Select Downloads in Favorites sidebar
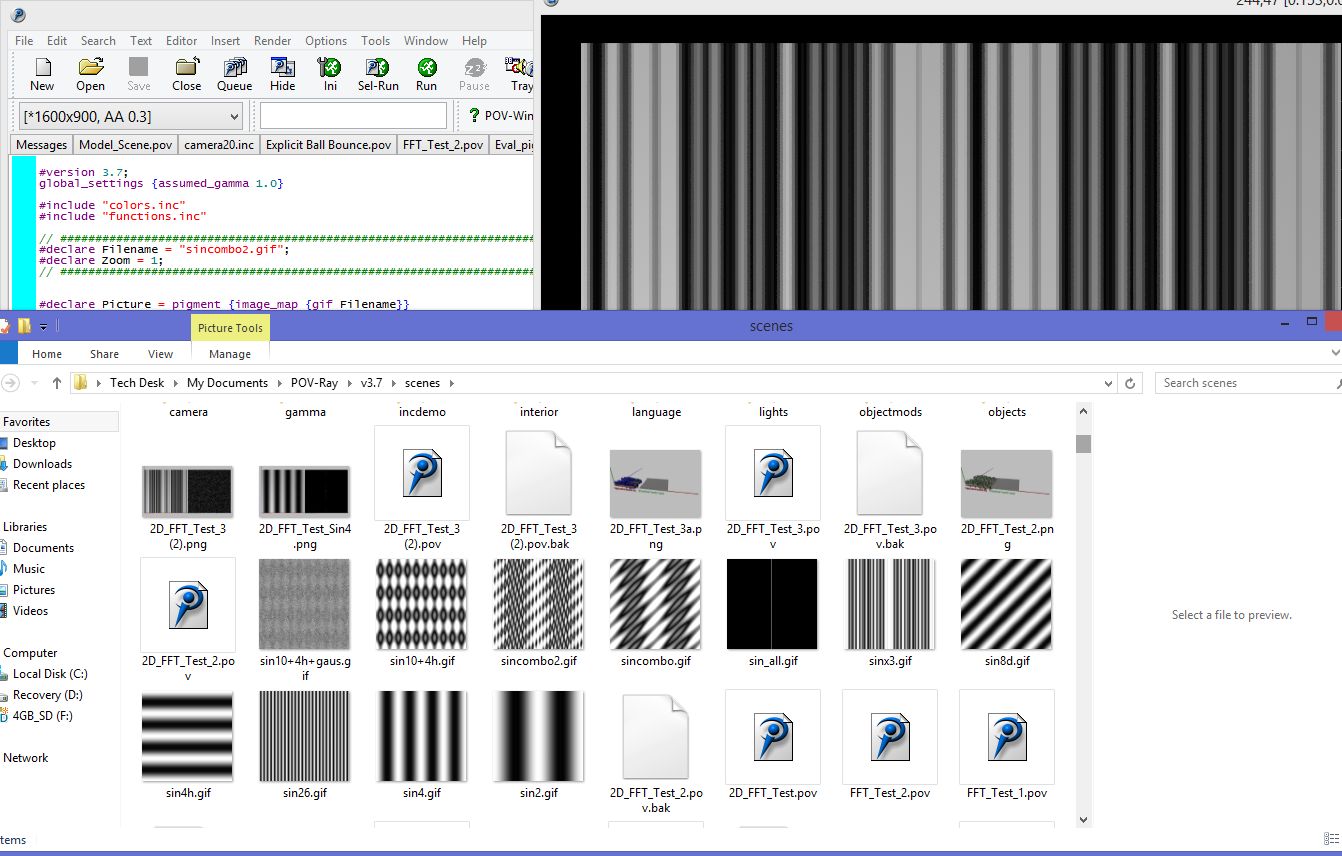Viewport: 1342px width, 856px height. (42, 464)
